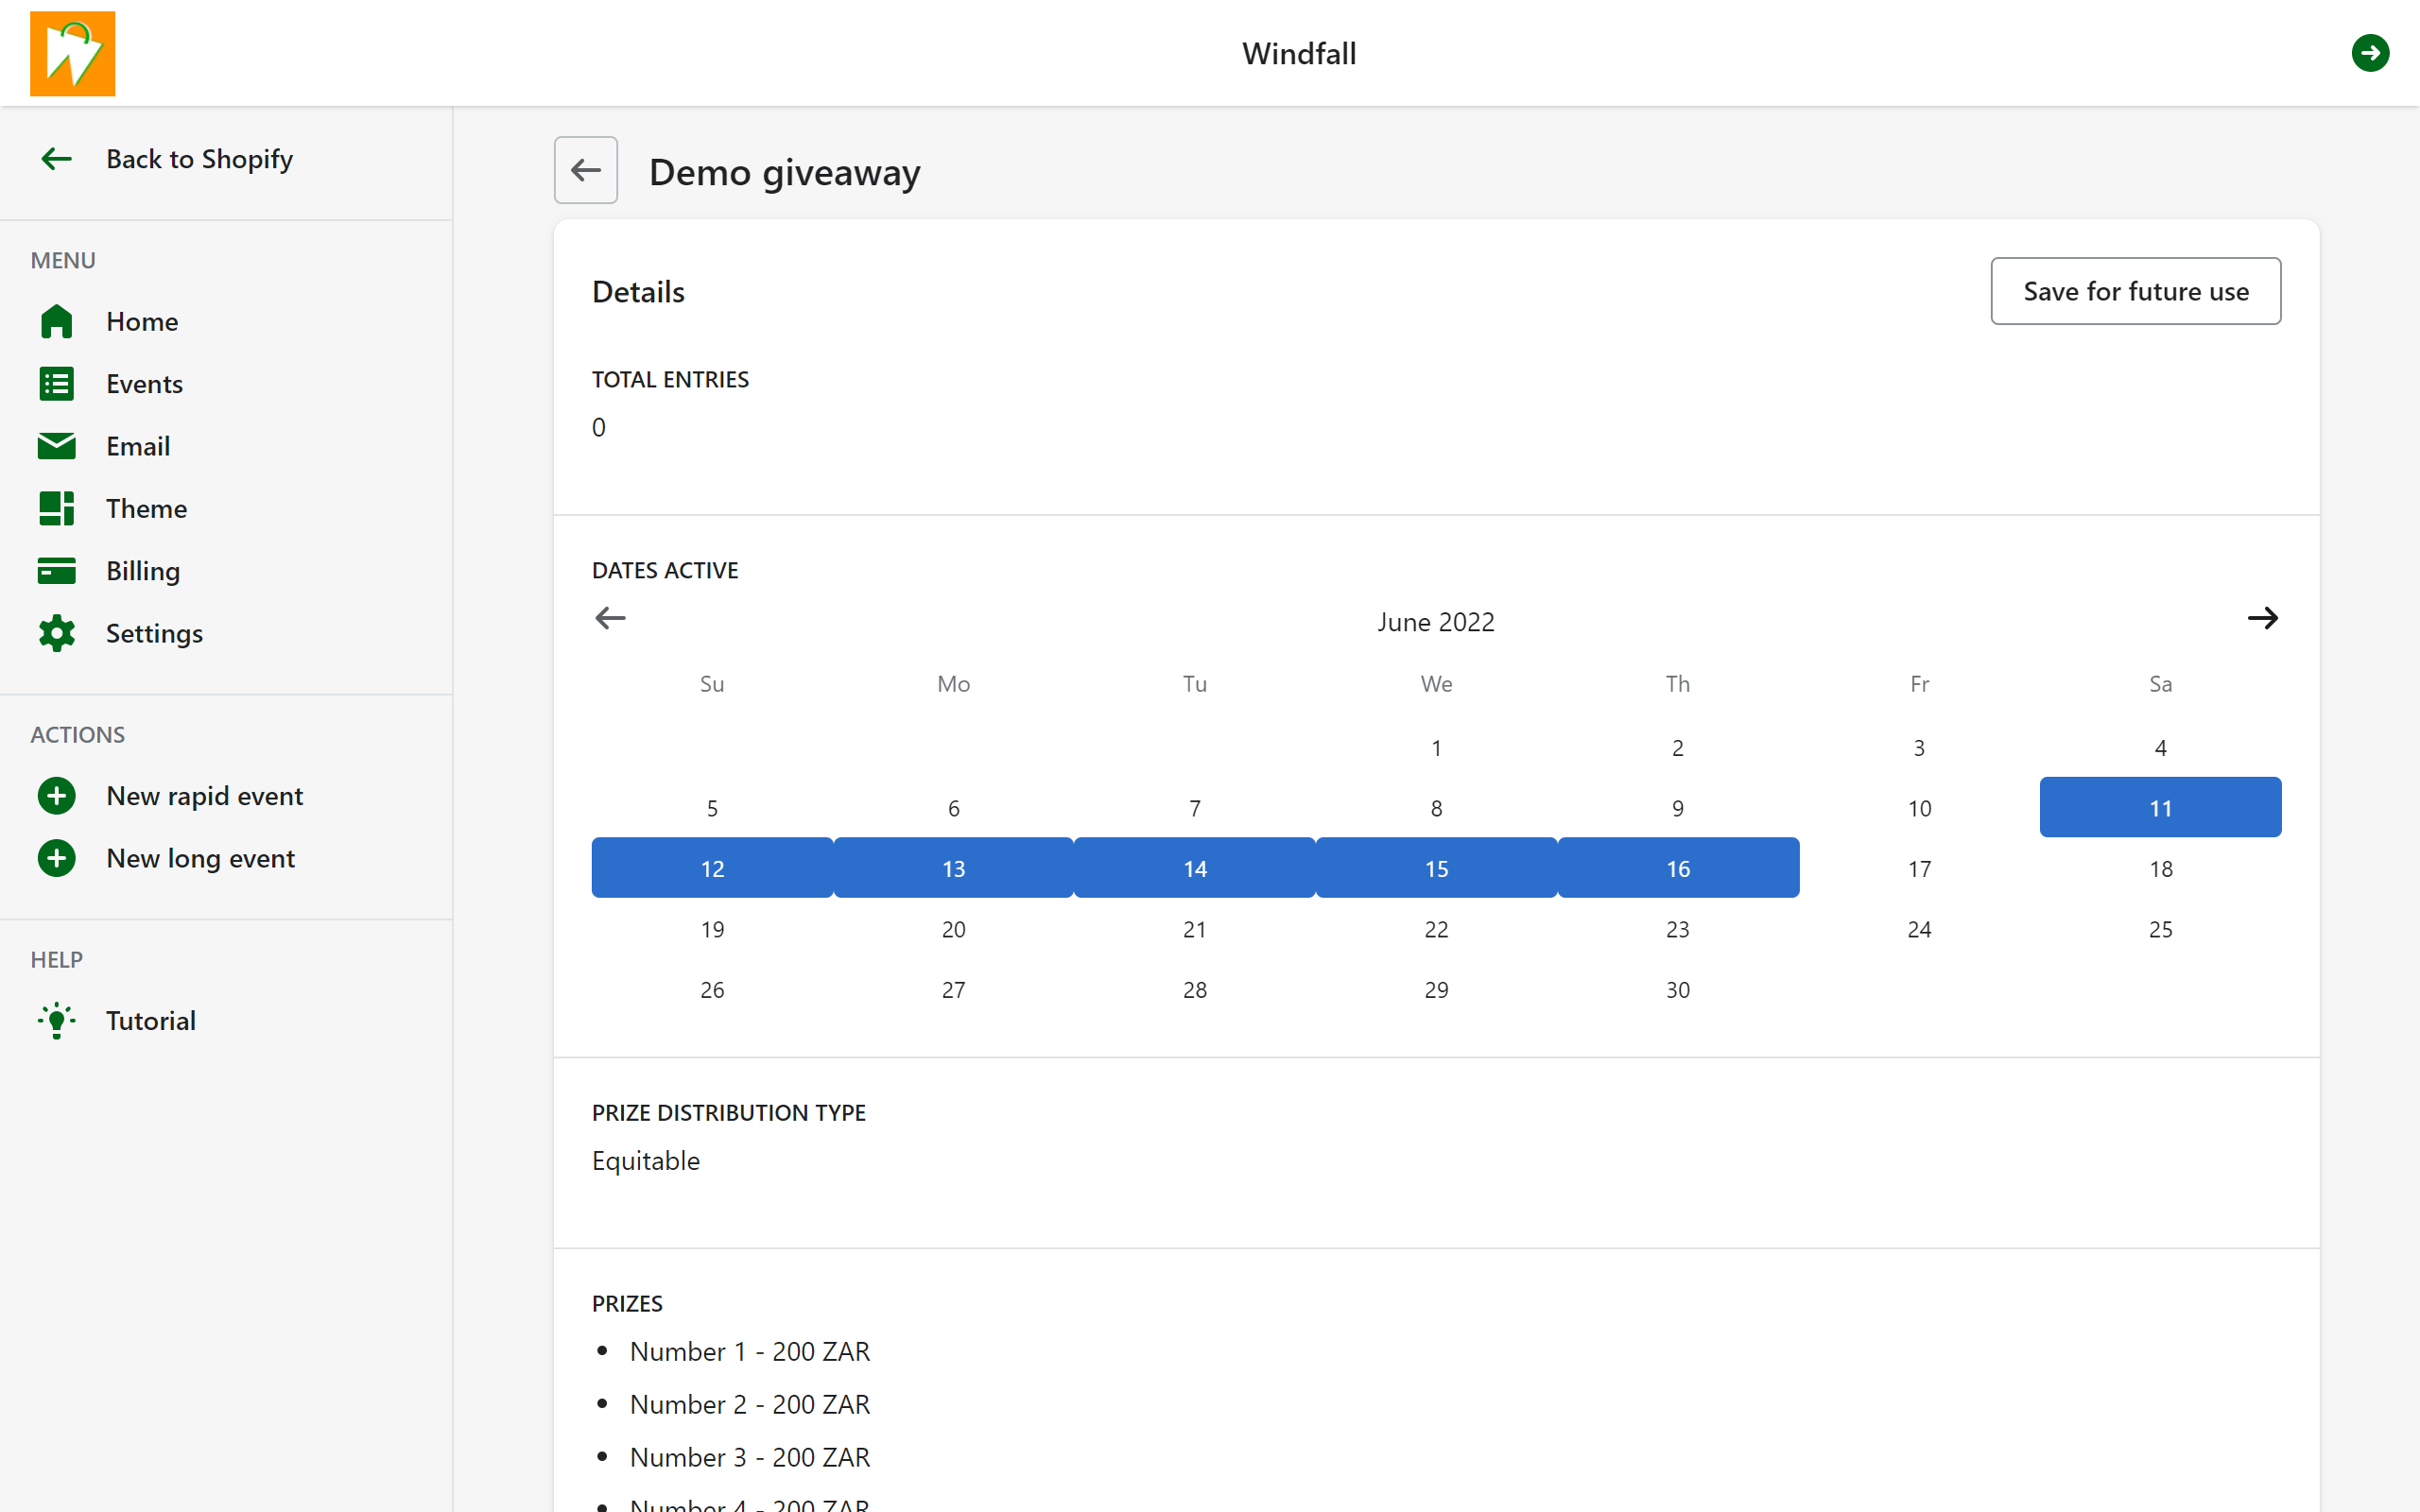
Task: Select date June 15 on calendar
Action: 1436,866
